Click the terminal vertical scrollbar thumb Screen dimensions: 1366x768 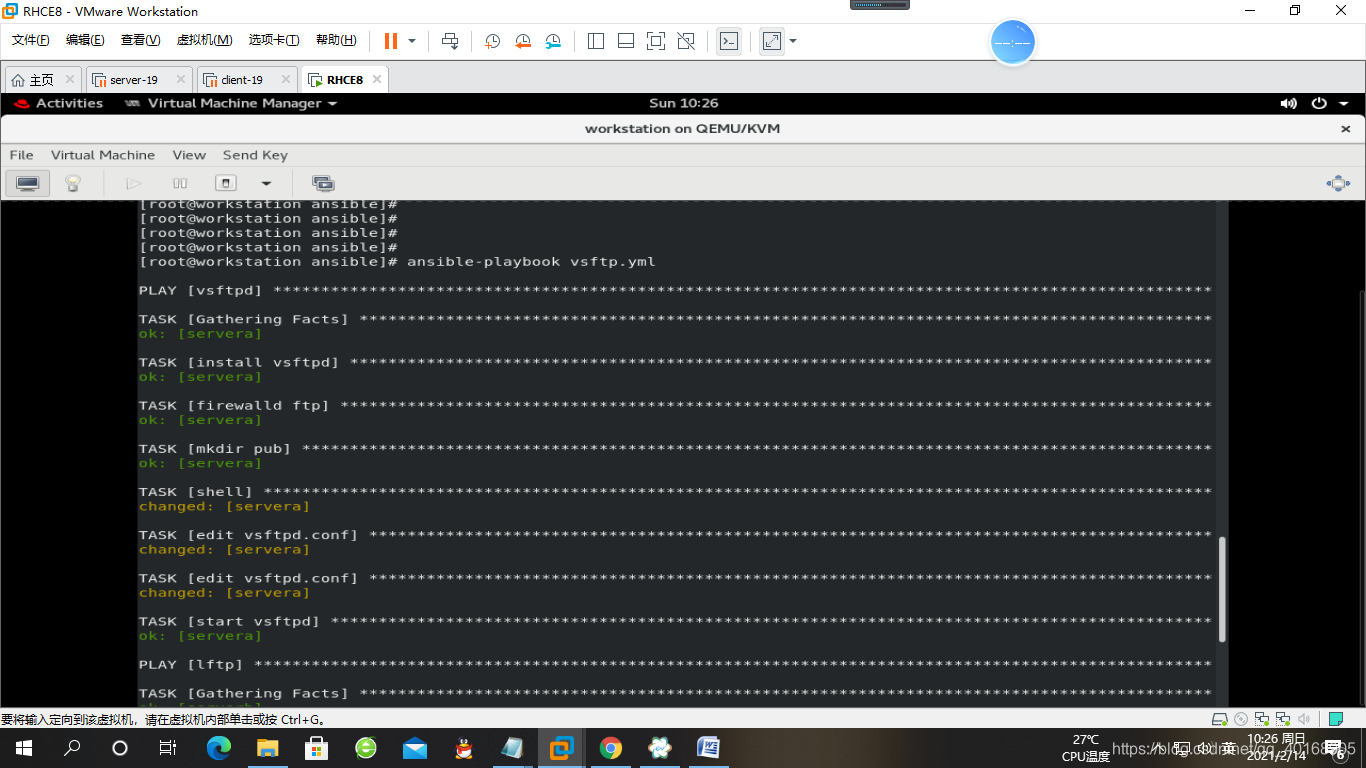point(1222,589)
